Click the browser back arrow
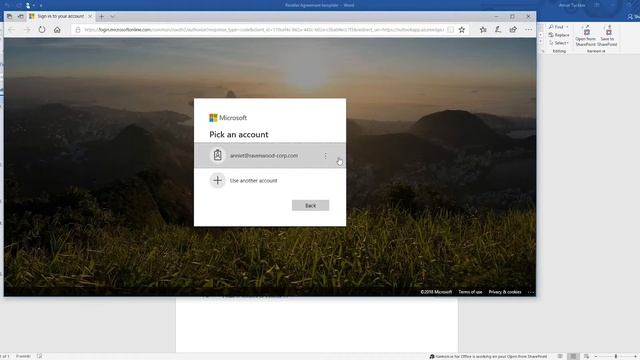 tap(11, 30)
